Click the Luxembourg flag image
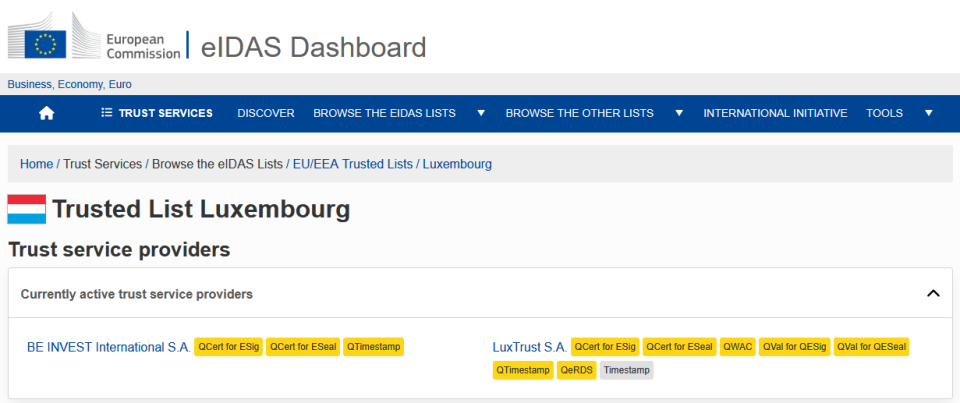This screenshot has width=960, height=403. [27, 209]
